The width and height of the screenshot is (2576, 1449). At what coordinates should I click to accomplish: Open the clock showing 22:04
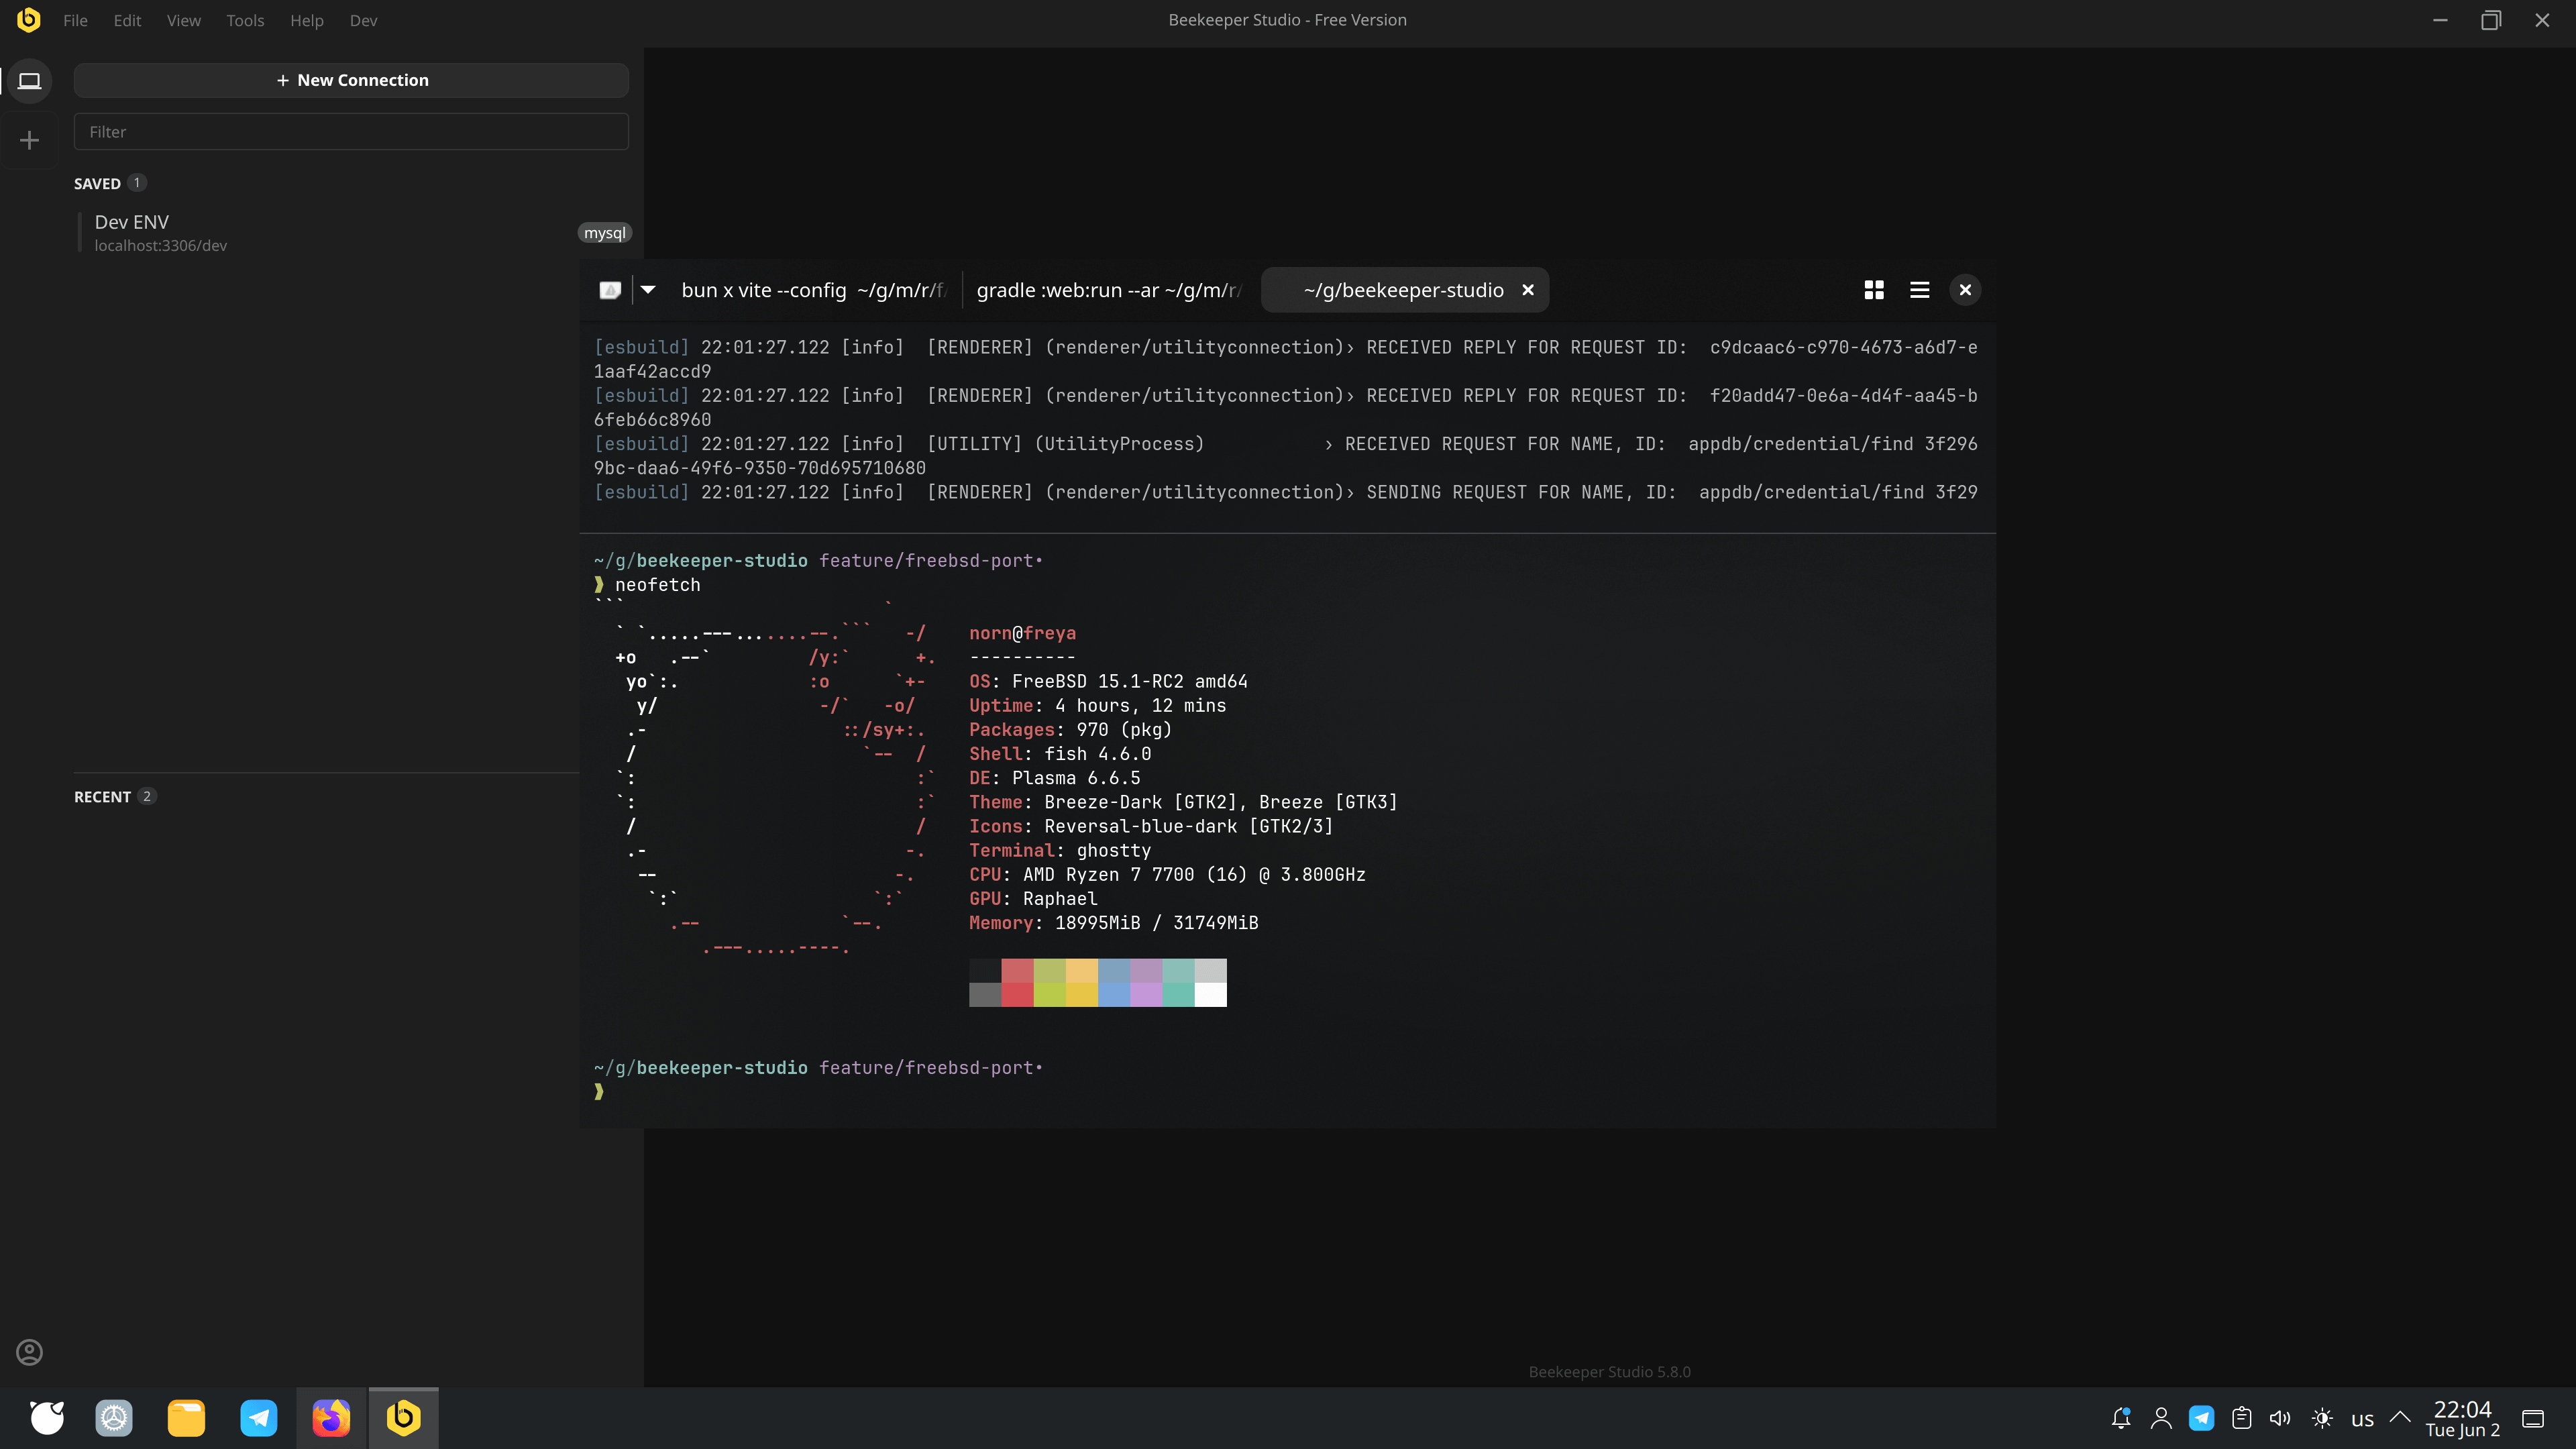coord(2462,1418)
